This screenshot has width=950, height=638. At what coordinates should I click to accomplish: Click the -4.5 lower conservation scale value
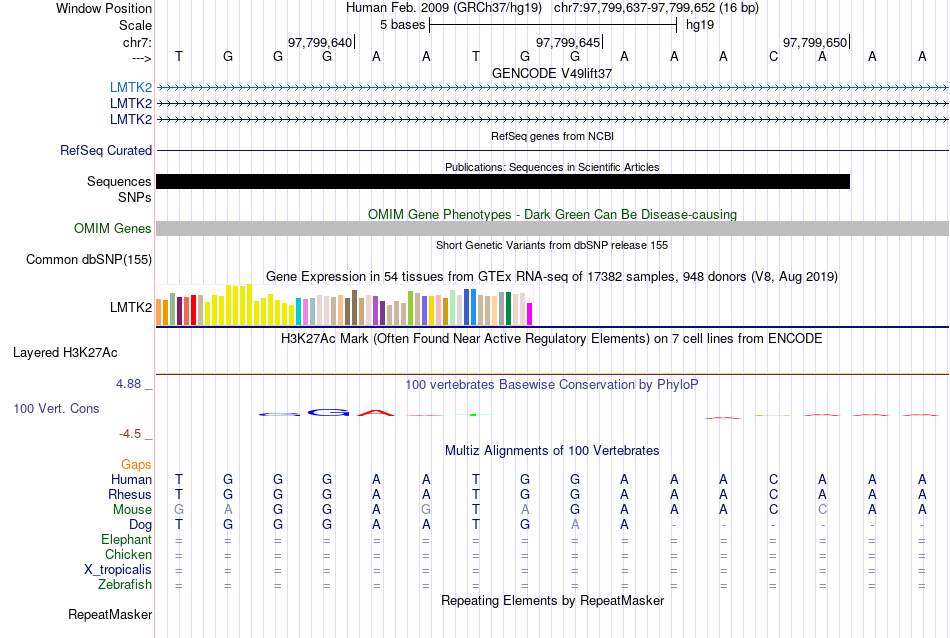pyautogui.click(x=130, y=434)
